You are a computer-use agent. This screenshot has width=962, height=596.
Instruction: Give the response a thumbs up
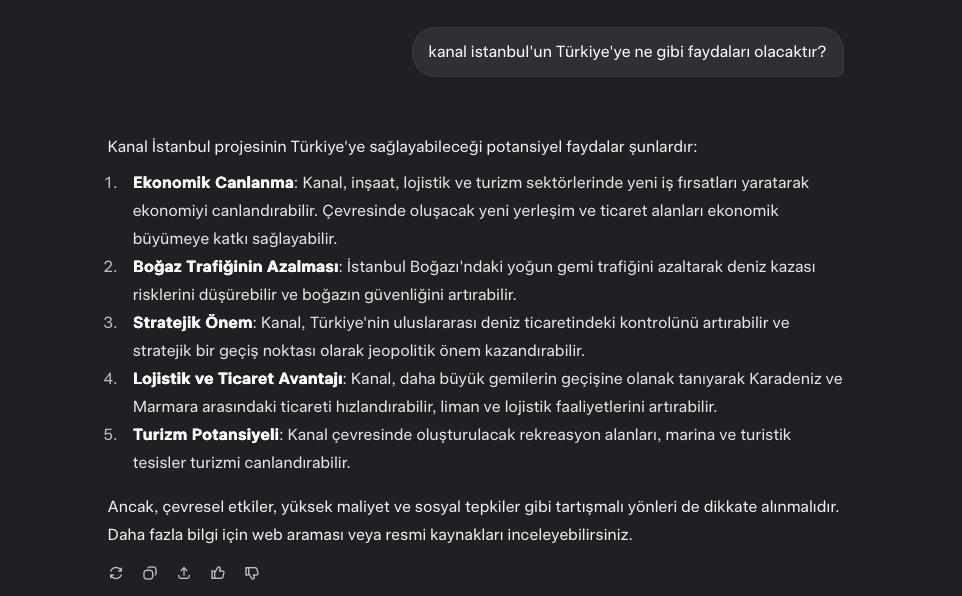click(x=218, y=573)
